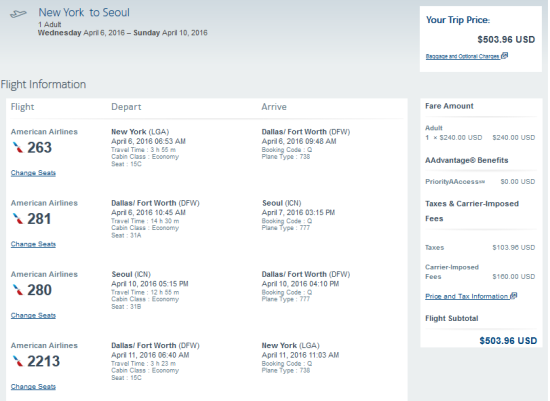Click the Depart column header

tap(126, 107)
